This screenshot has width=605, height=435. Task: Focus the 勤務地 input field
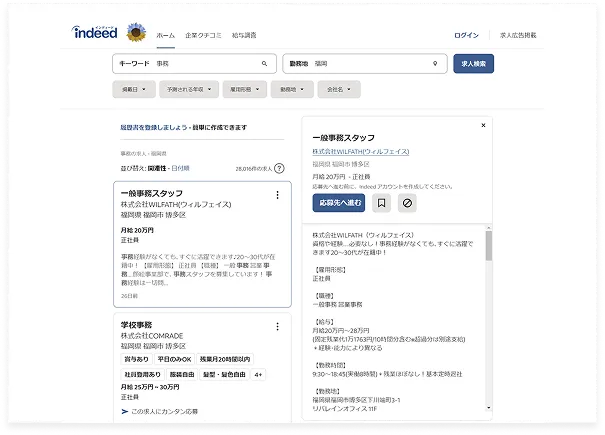365,64
